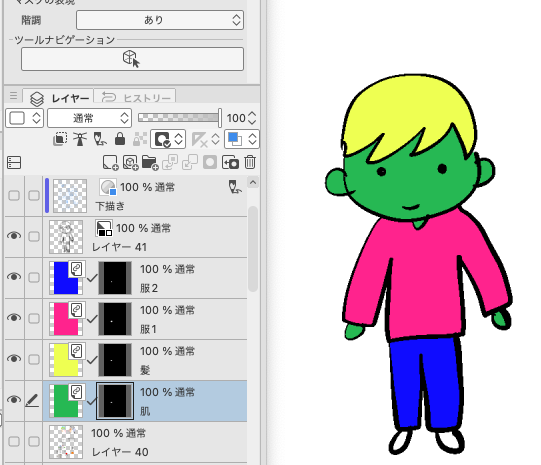Create a new raster layer

[110, 162]
